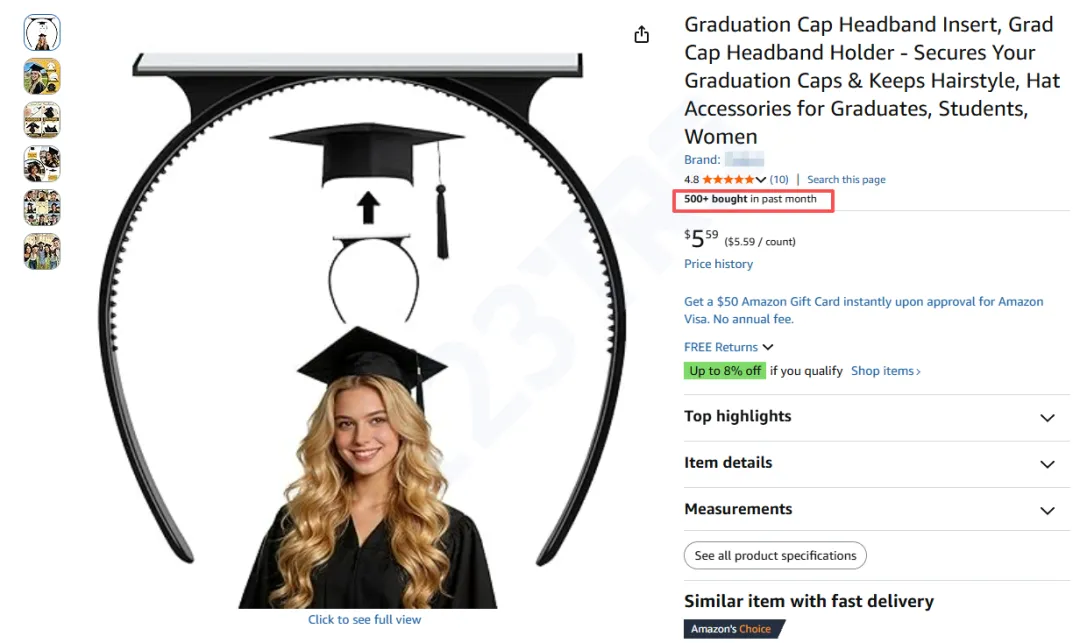
Task: Click the Shop items link
Action: [885, 371]
